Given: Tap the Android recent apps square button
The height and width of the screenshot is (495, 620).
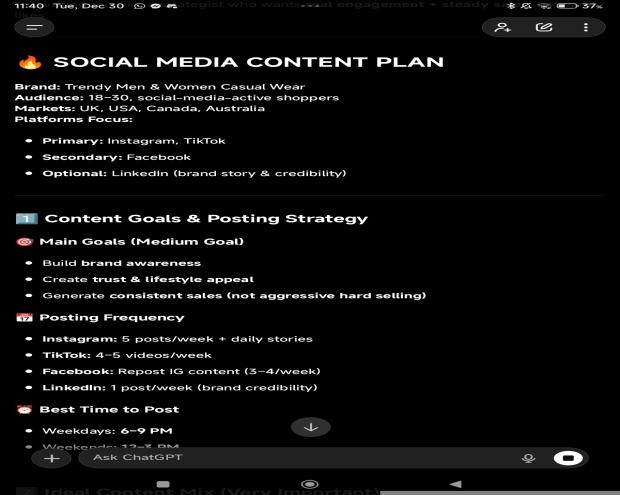Looking at the screenshot, I should (x=163, y=484).
